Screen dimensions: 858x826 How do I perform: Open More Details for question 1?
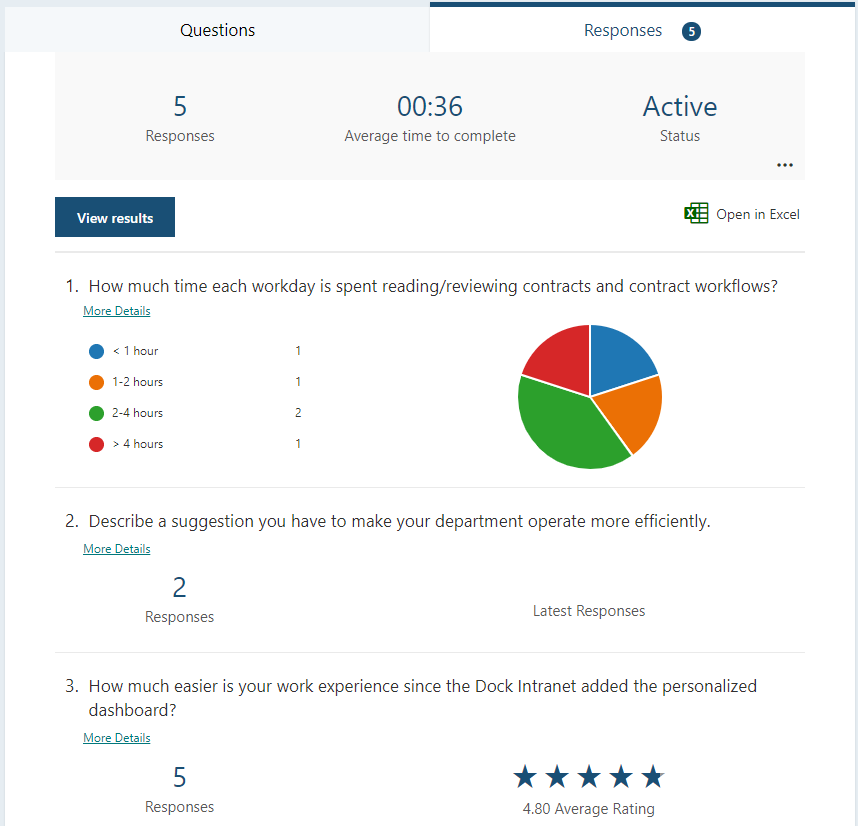(116, 310)
